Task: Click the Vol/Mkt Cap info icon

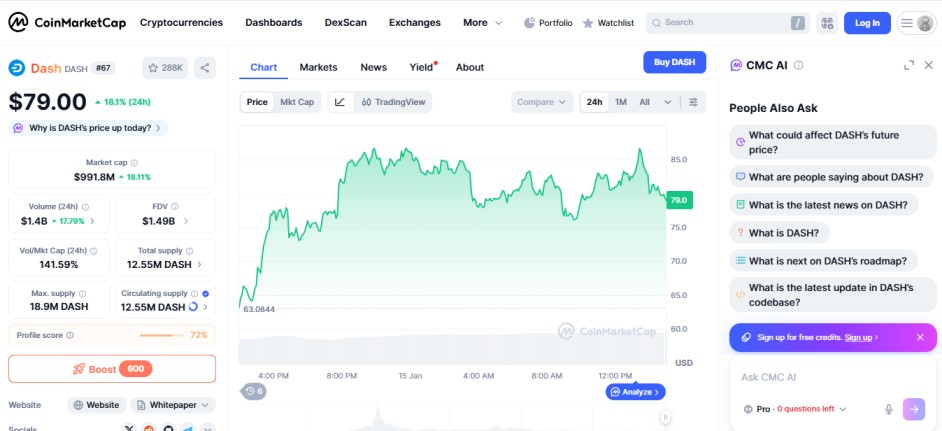Action: tap(93, 251)
